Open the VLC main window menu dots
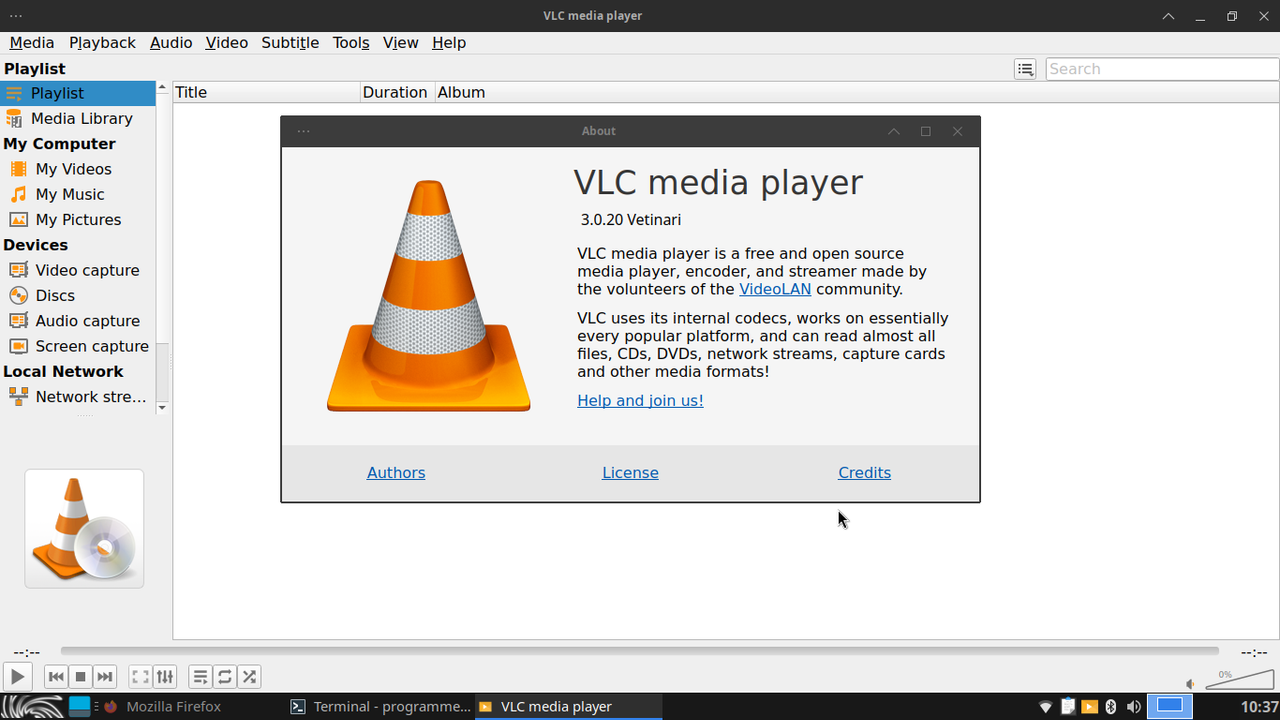Viewport: 1280px width, 720px height. coord(16,16)
